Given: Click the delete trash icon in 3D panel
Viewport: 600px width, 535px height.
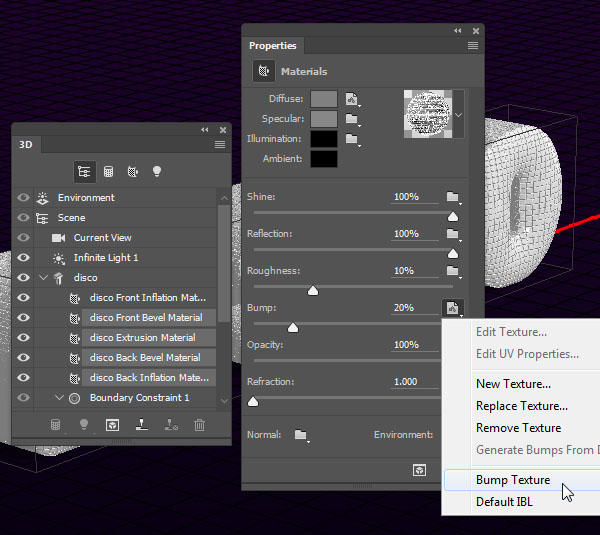Looking at the screenshot, I should (199, 425).
